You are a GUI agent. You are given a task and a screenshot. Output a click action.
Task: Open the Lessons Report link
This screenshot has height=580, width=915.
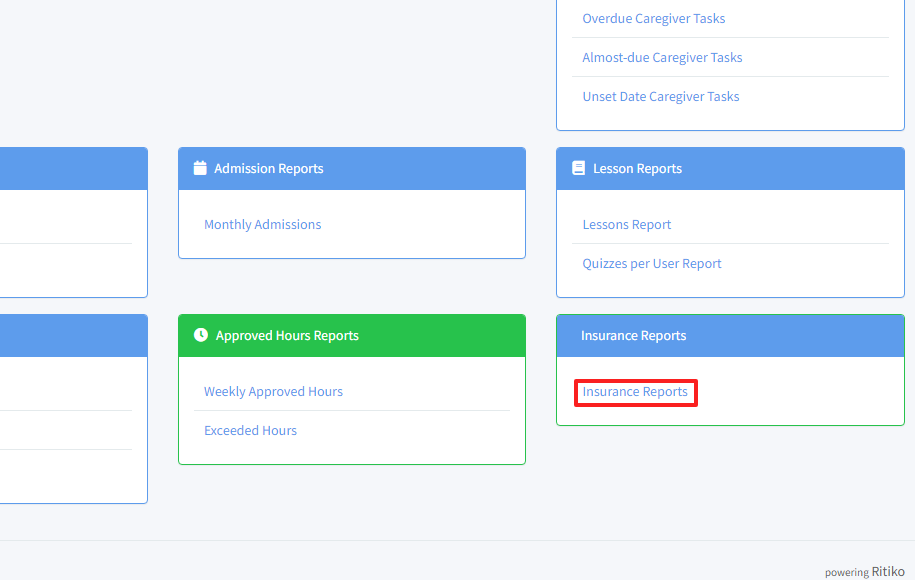(626, 224)
